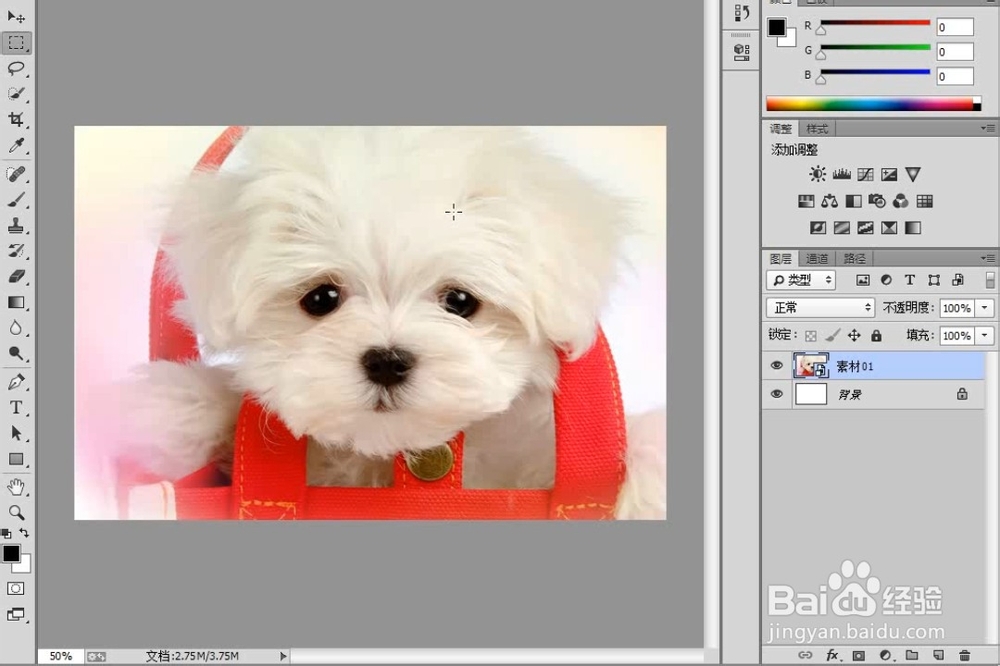Add a Black & White adjustment
The image size is (1000, 666).
(x=853, y=202)
